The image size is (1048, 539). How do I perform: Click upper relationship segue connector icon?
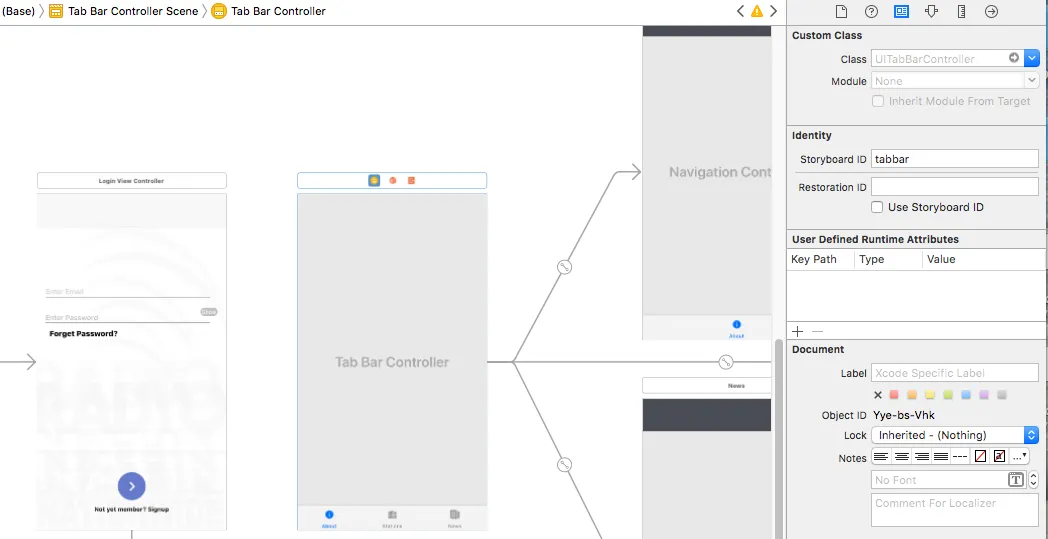[x=565, y=267]
